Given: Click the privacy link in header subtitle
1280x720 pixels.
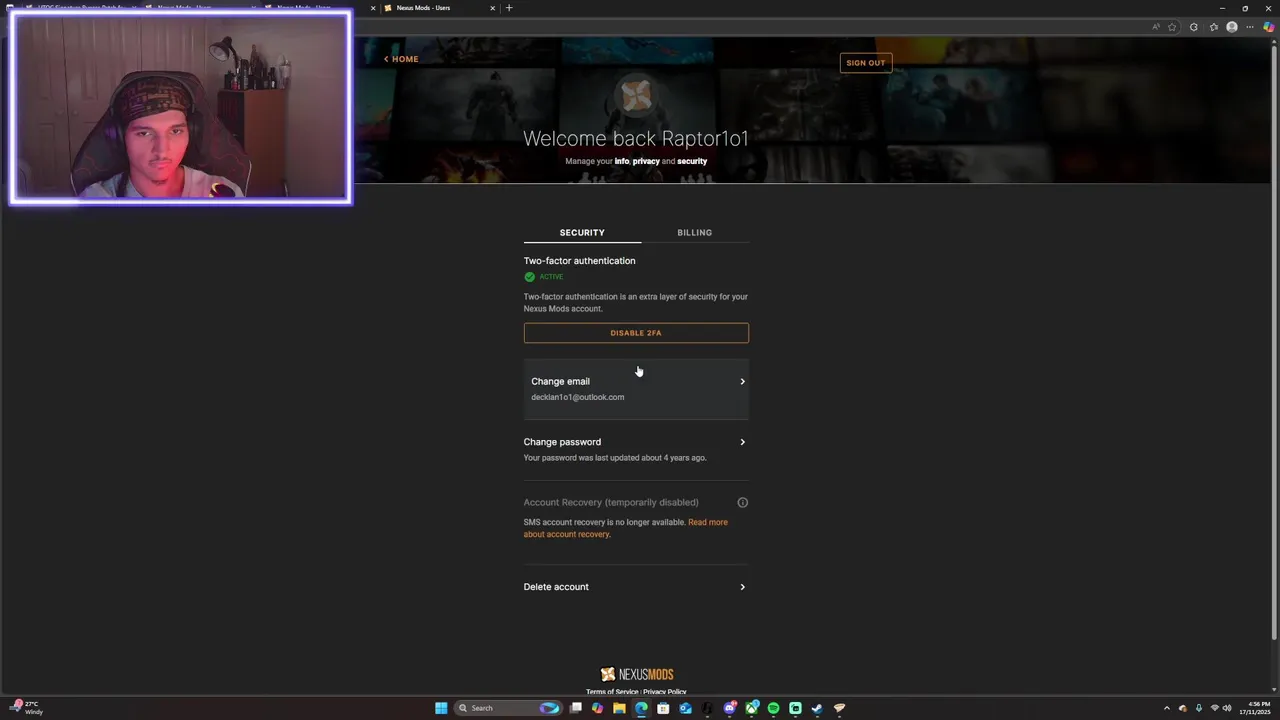Looking at the screenshot, I should [646, 161].
